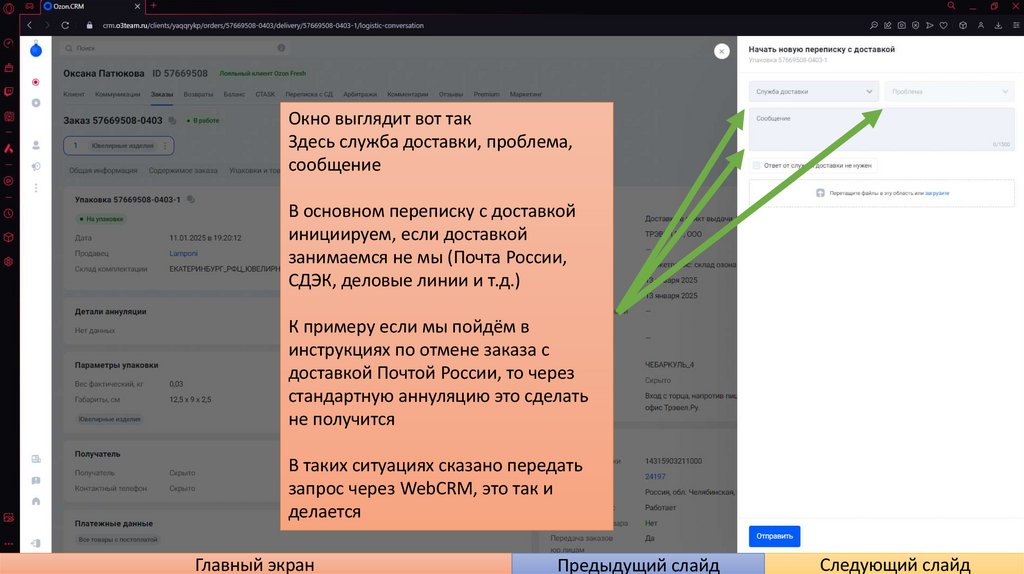This screenshot has height=574, width=1024.
Task: Open the Арбитражи tab
Action: point(360,94)
